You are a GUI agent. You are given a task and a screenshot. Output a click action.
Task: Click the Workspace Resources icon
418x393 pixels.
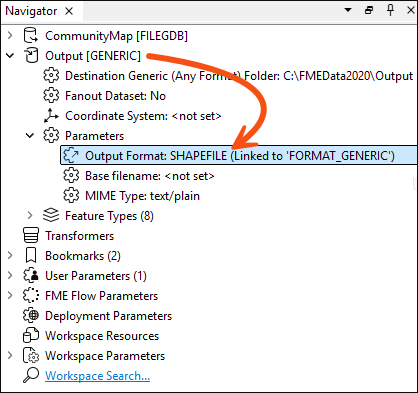pyautogui.click(x=31, y=336)
